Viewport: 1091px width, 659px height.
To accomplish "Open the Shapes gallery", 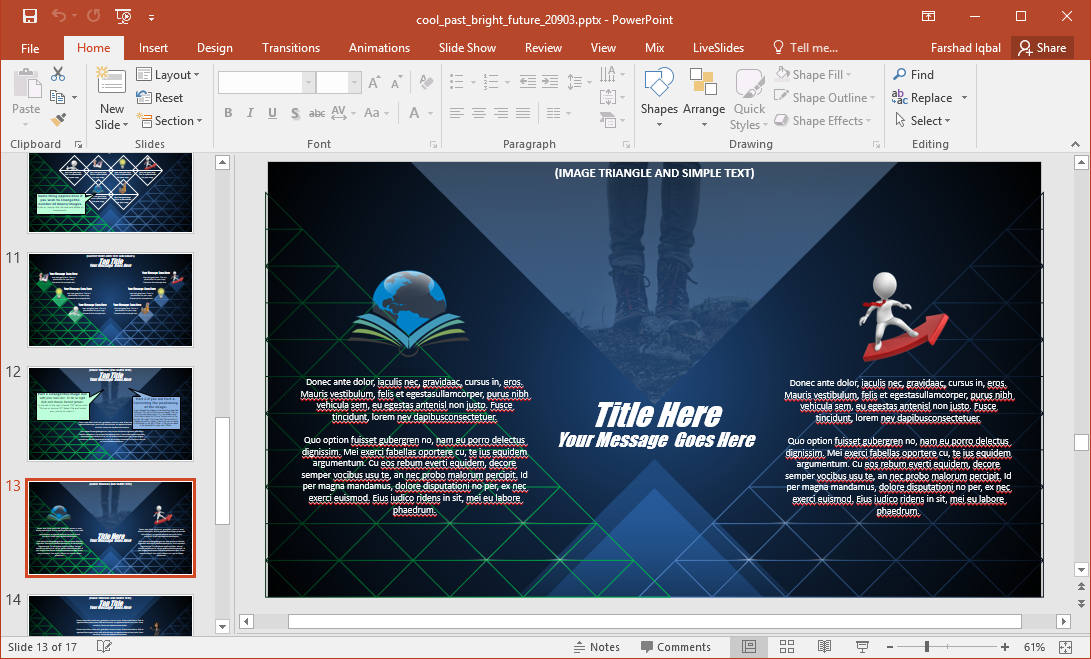I will click(x=659, y=97).
